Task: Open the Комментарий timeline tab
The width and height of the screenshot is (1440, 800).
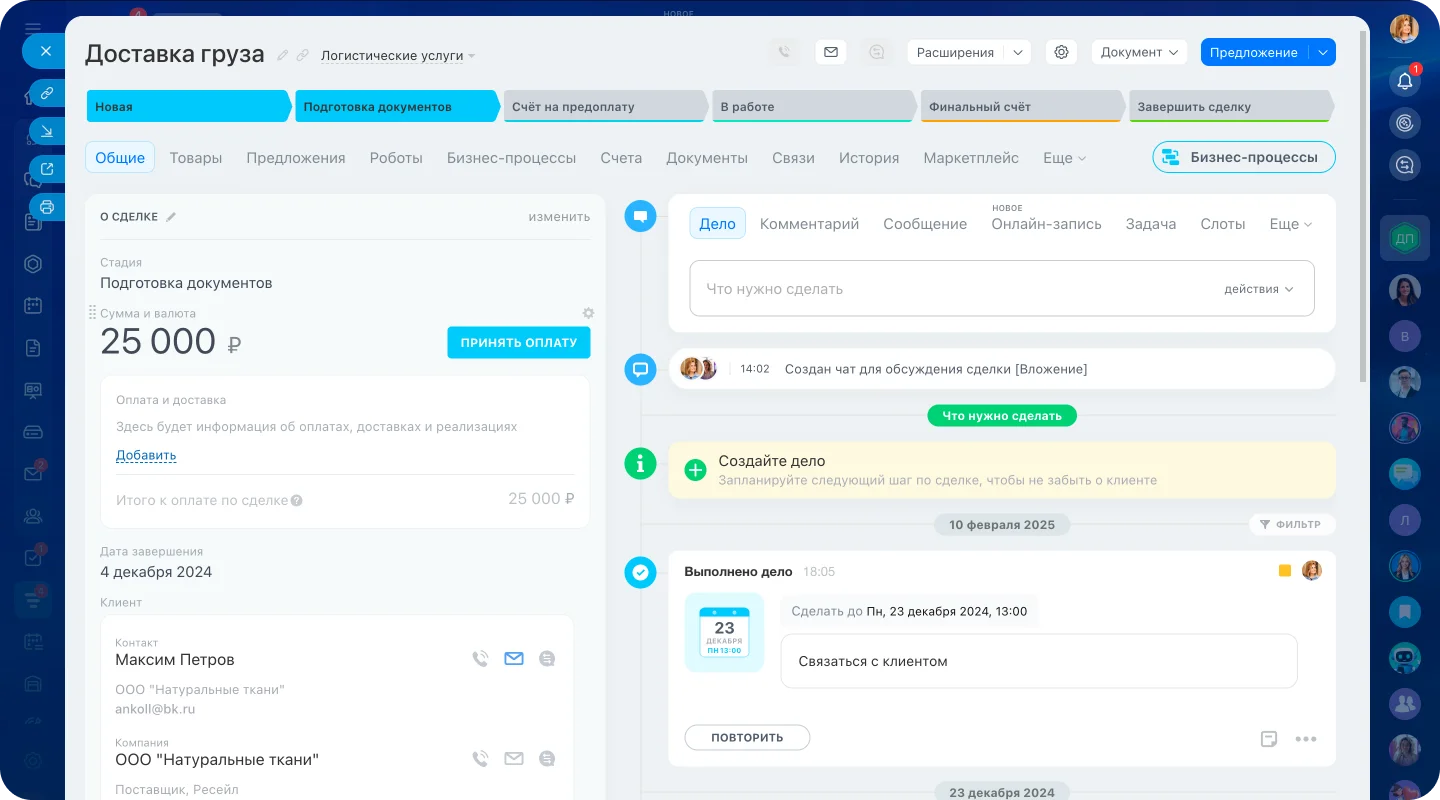Action: 809,224
